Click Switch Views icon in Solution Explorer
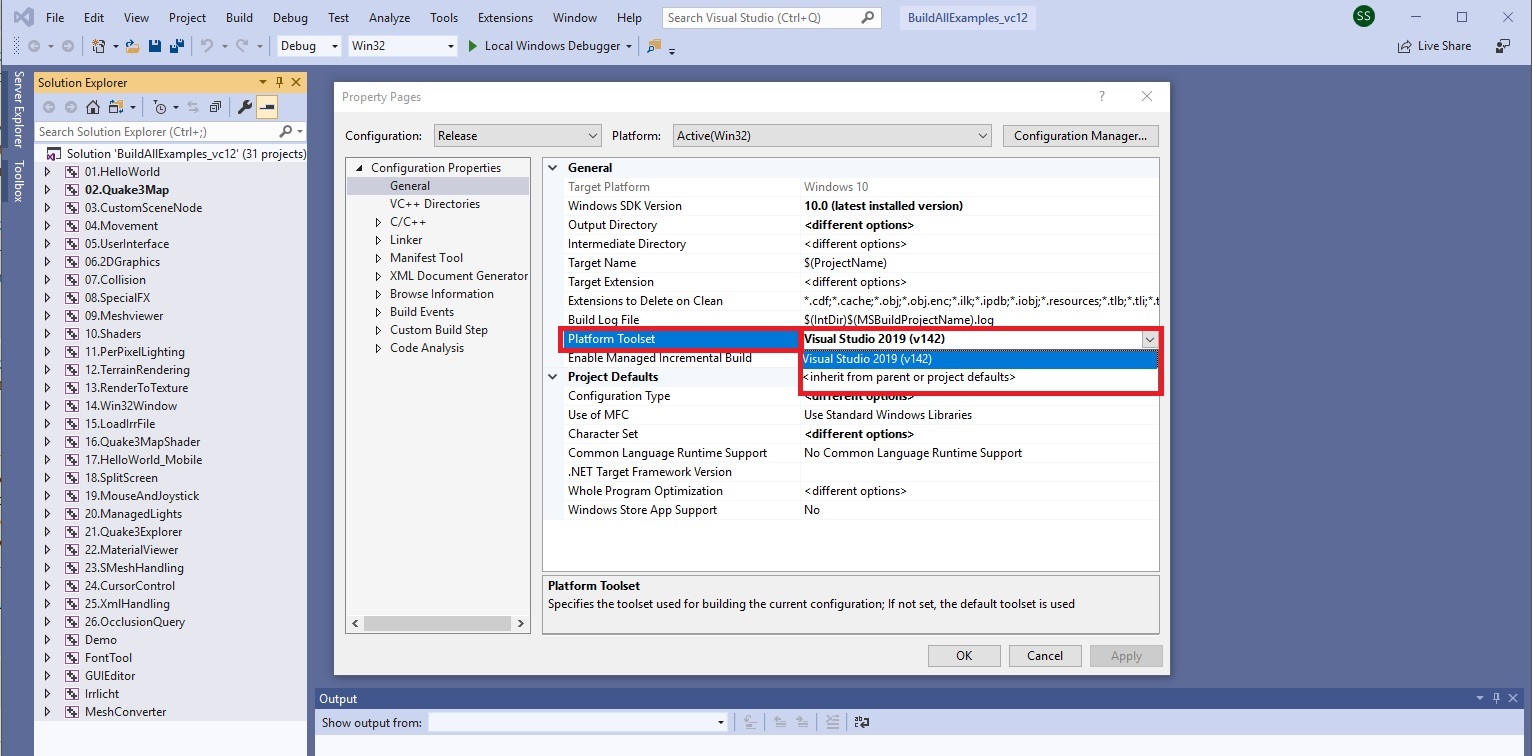This screenshot has width=1532, height=756. coord(116,107)
